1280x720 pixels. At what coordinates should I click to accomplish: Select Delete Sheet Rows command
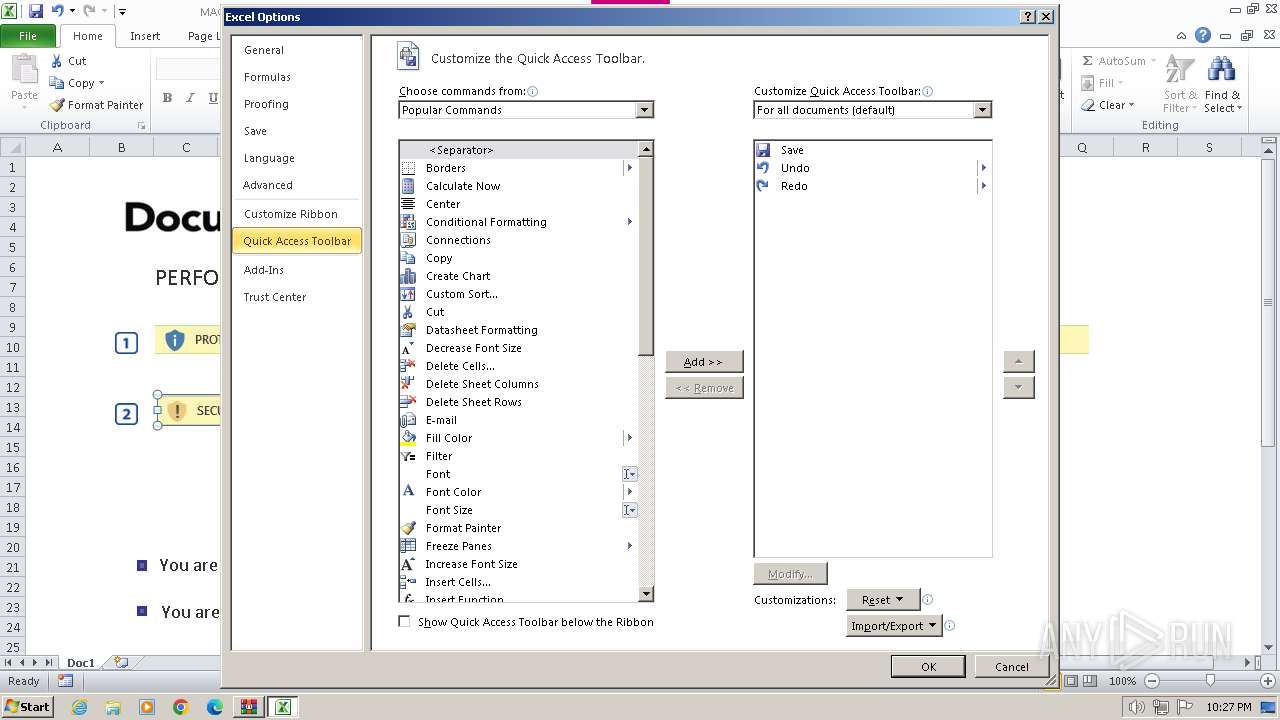[518, 402]
